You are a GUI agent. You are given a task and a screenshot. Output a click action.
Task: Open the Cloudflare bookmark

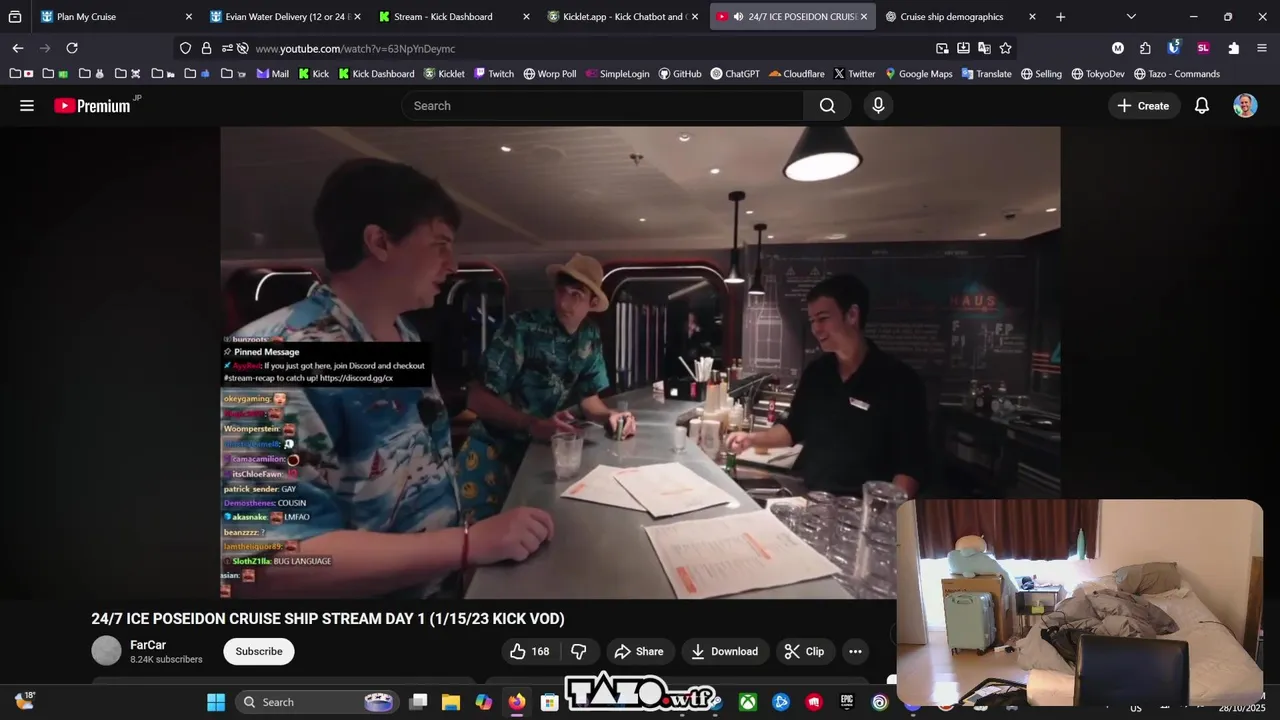click(797, 73)
